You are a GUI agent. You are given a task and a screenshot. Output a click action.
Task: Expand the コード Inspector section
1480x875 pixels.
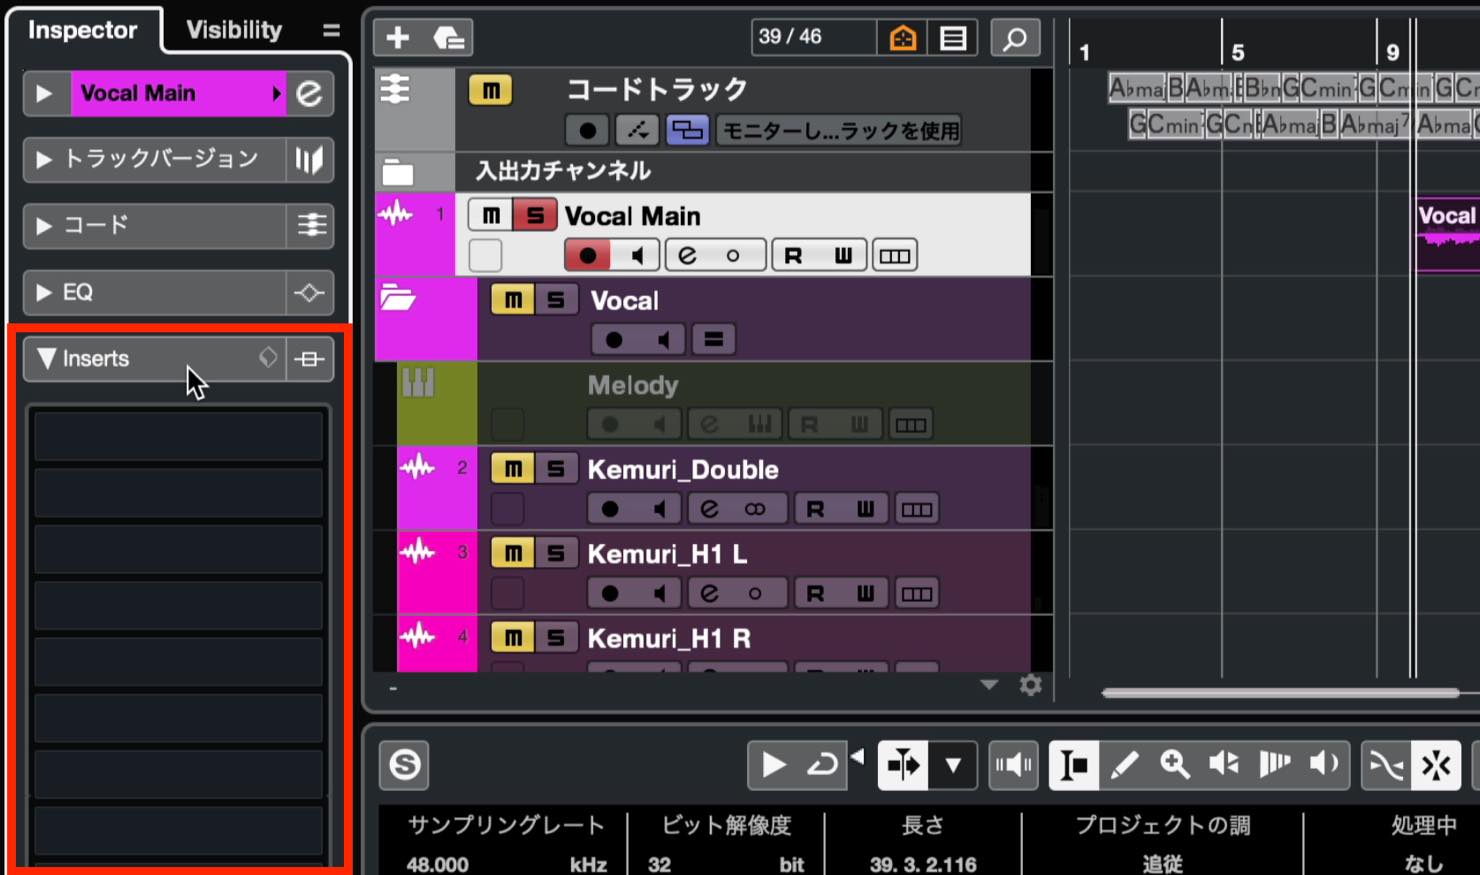tap(44, 226)
